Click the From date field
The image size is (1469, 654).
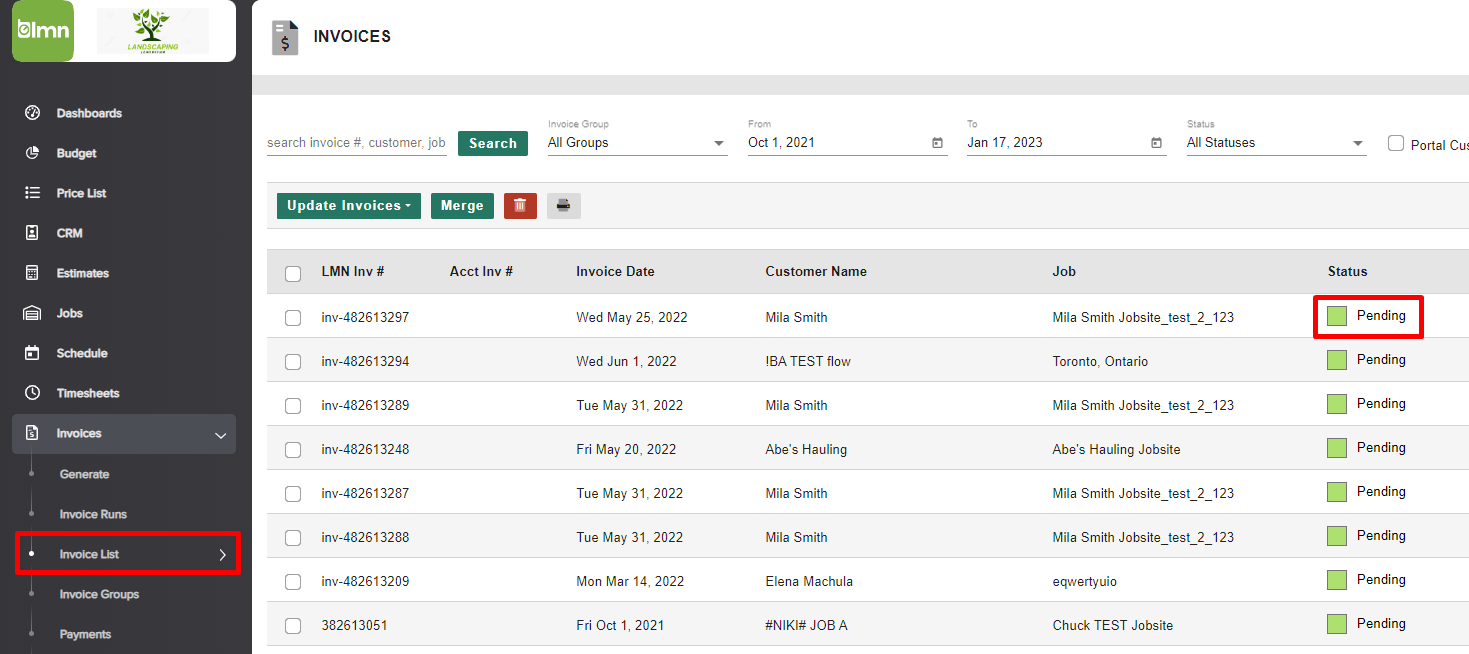840,142
